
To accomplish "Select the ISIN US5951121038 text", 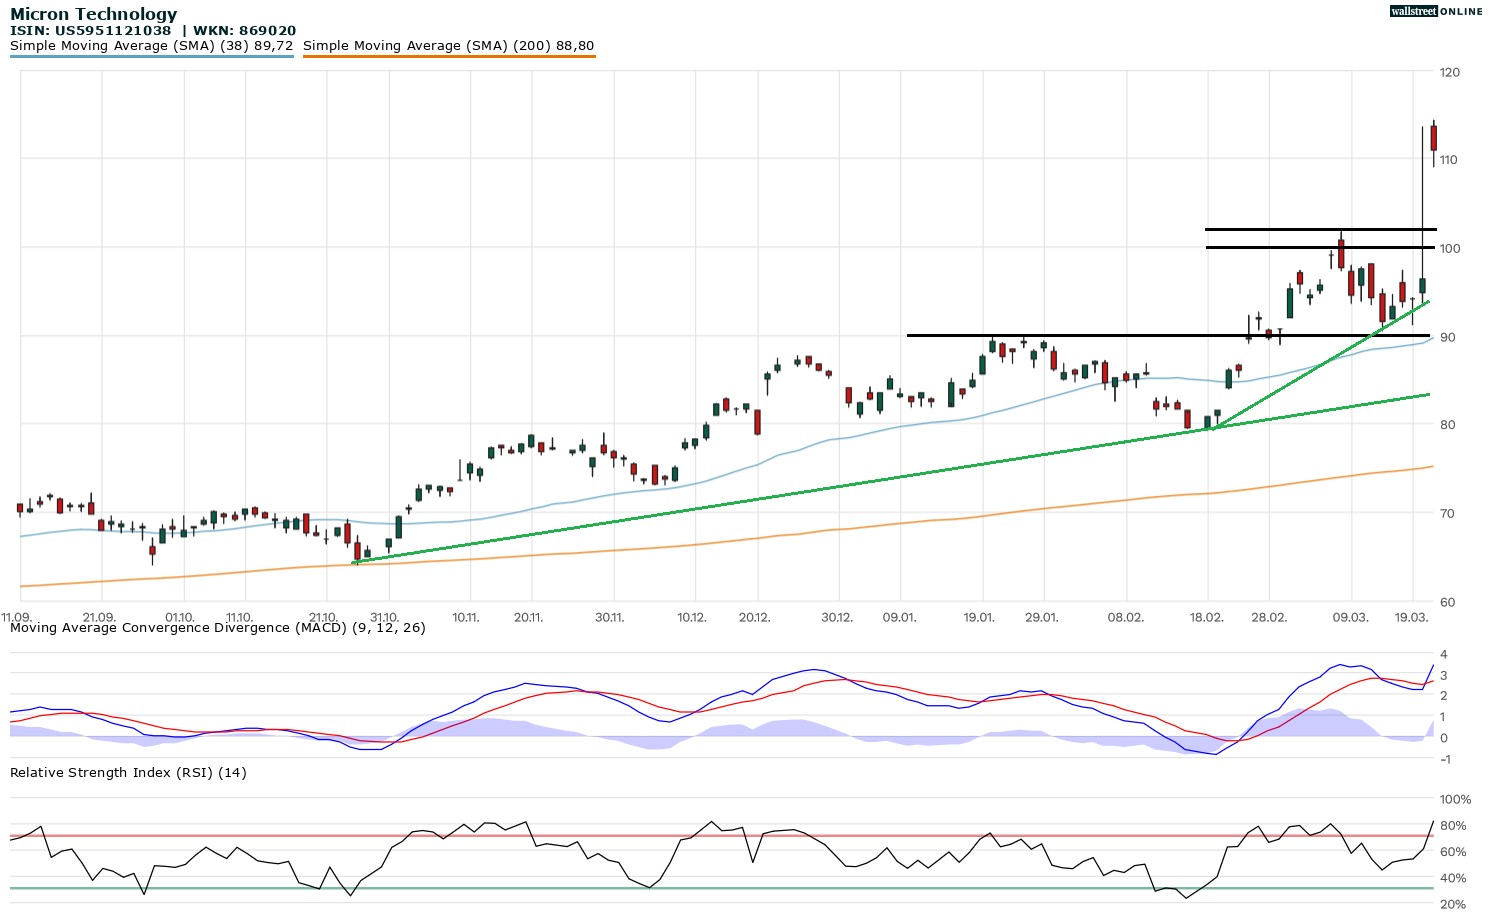I will click(x=91, y=31).
